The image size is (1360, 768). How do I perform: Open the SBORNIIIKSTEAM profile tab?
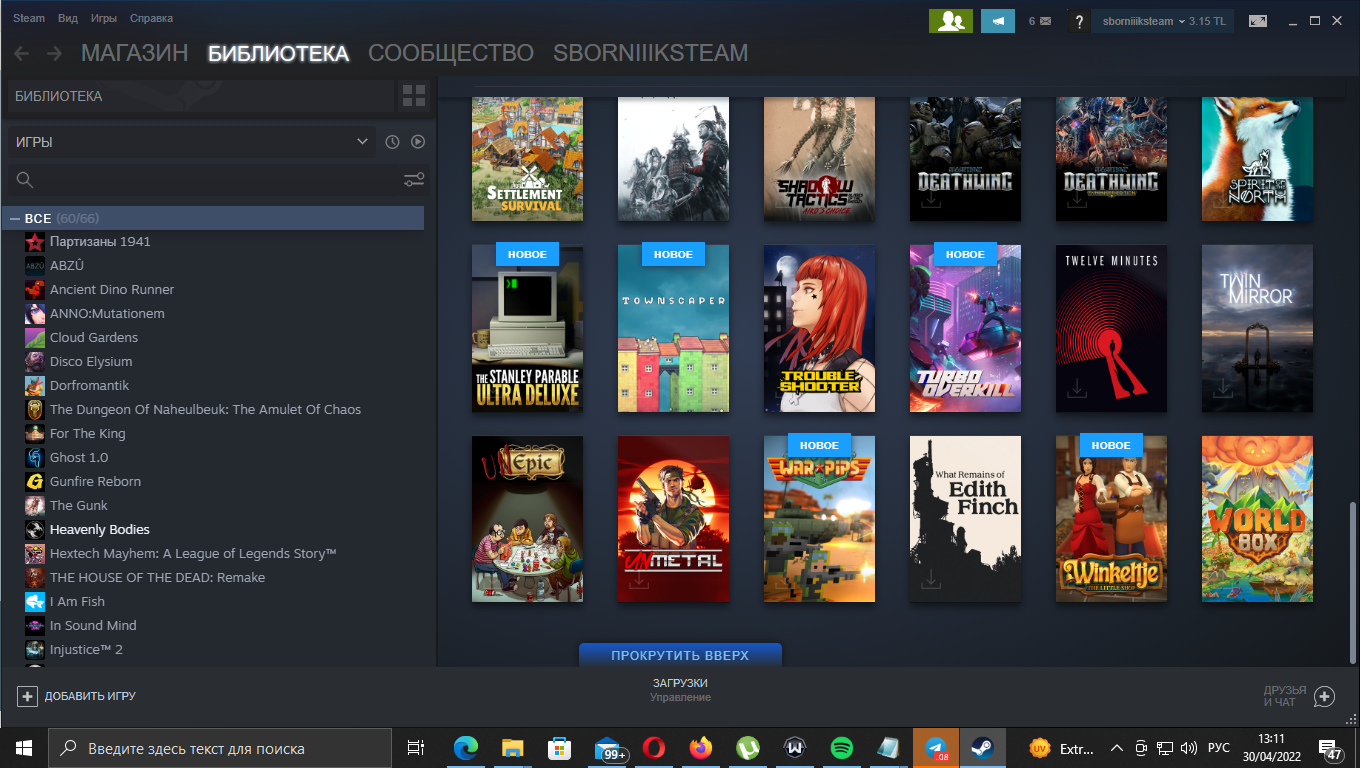650,53
